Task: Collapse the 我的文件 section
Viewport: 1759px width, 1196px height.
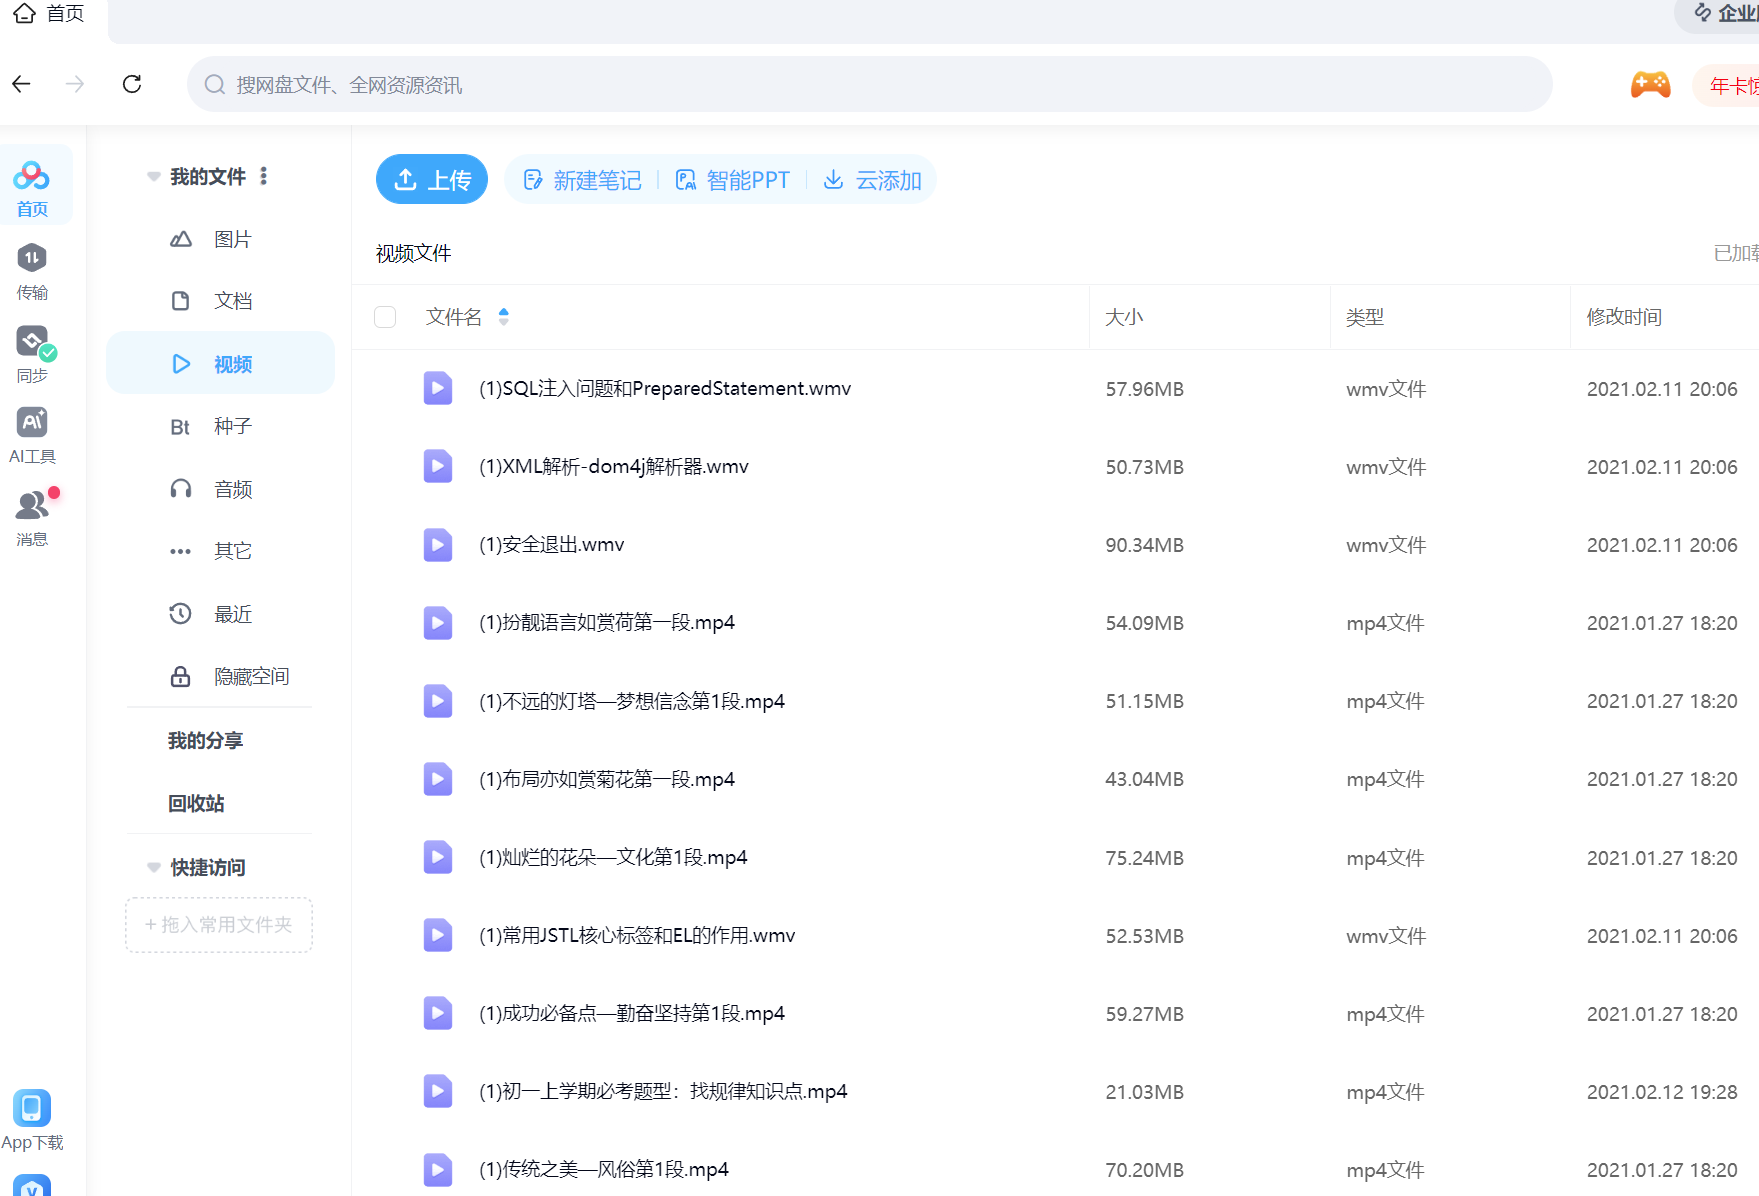Action: click(x=152, y=176)
